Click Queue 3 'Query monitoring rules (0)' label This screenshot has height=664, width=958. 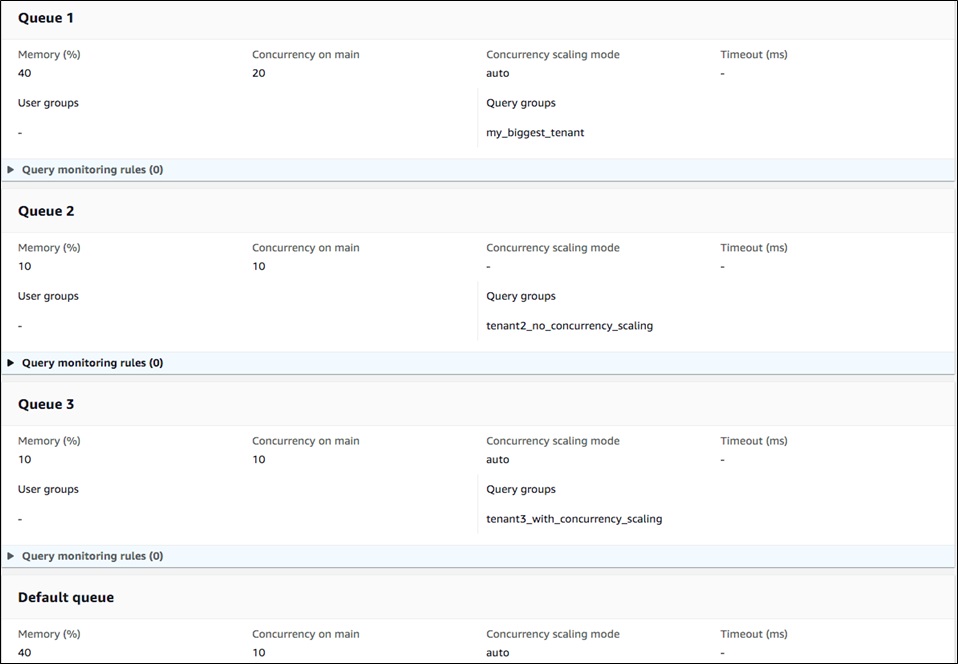[92, 556]
